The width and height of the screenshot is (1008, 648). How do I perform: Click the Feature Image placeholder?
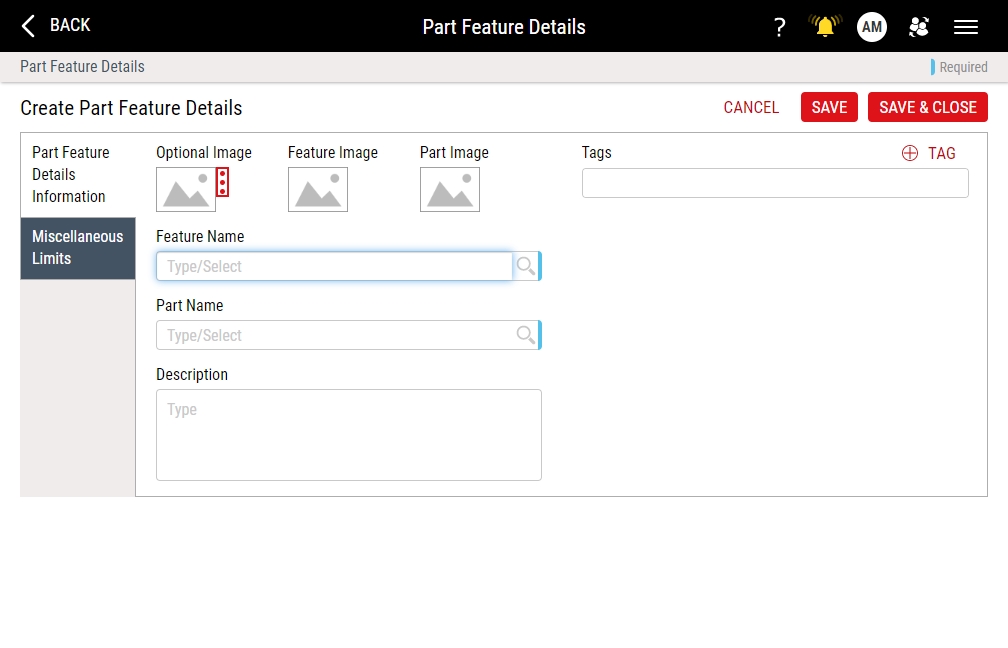coord(318,190)
